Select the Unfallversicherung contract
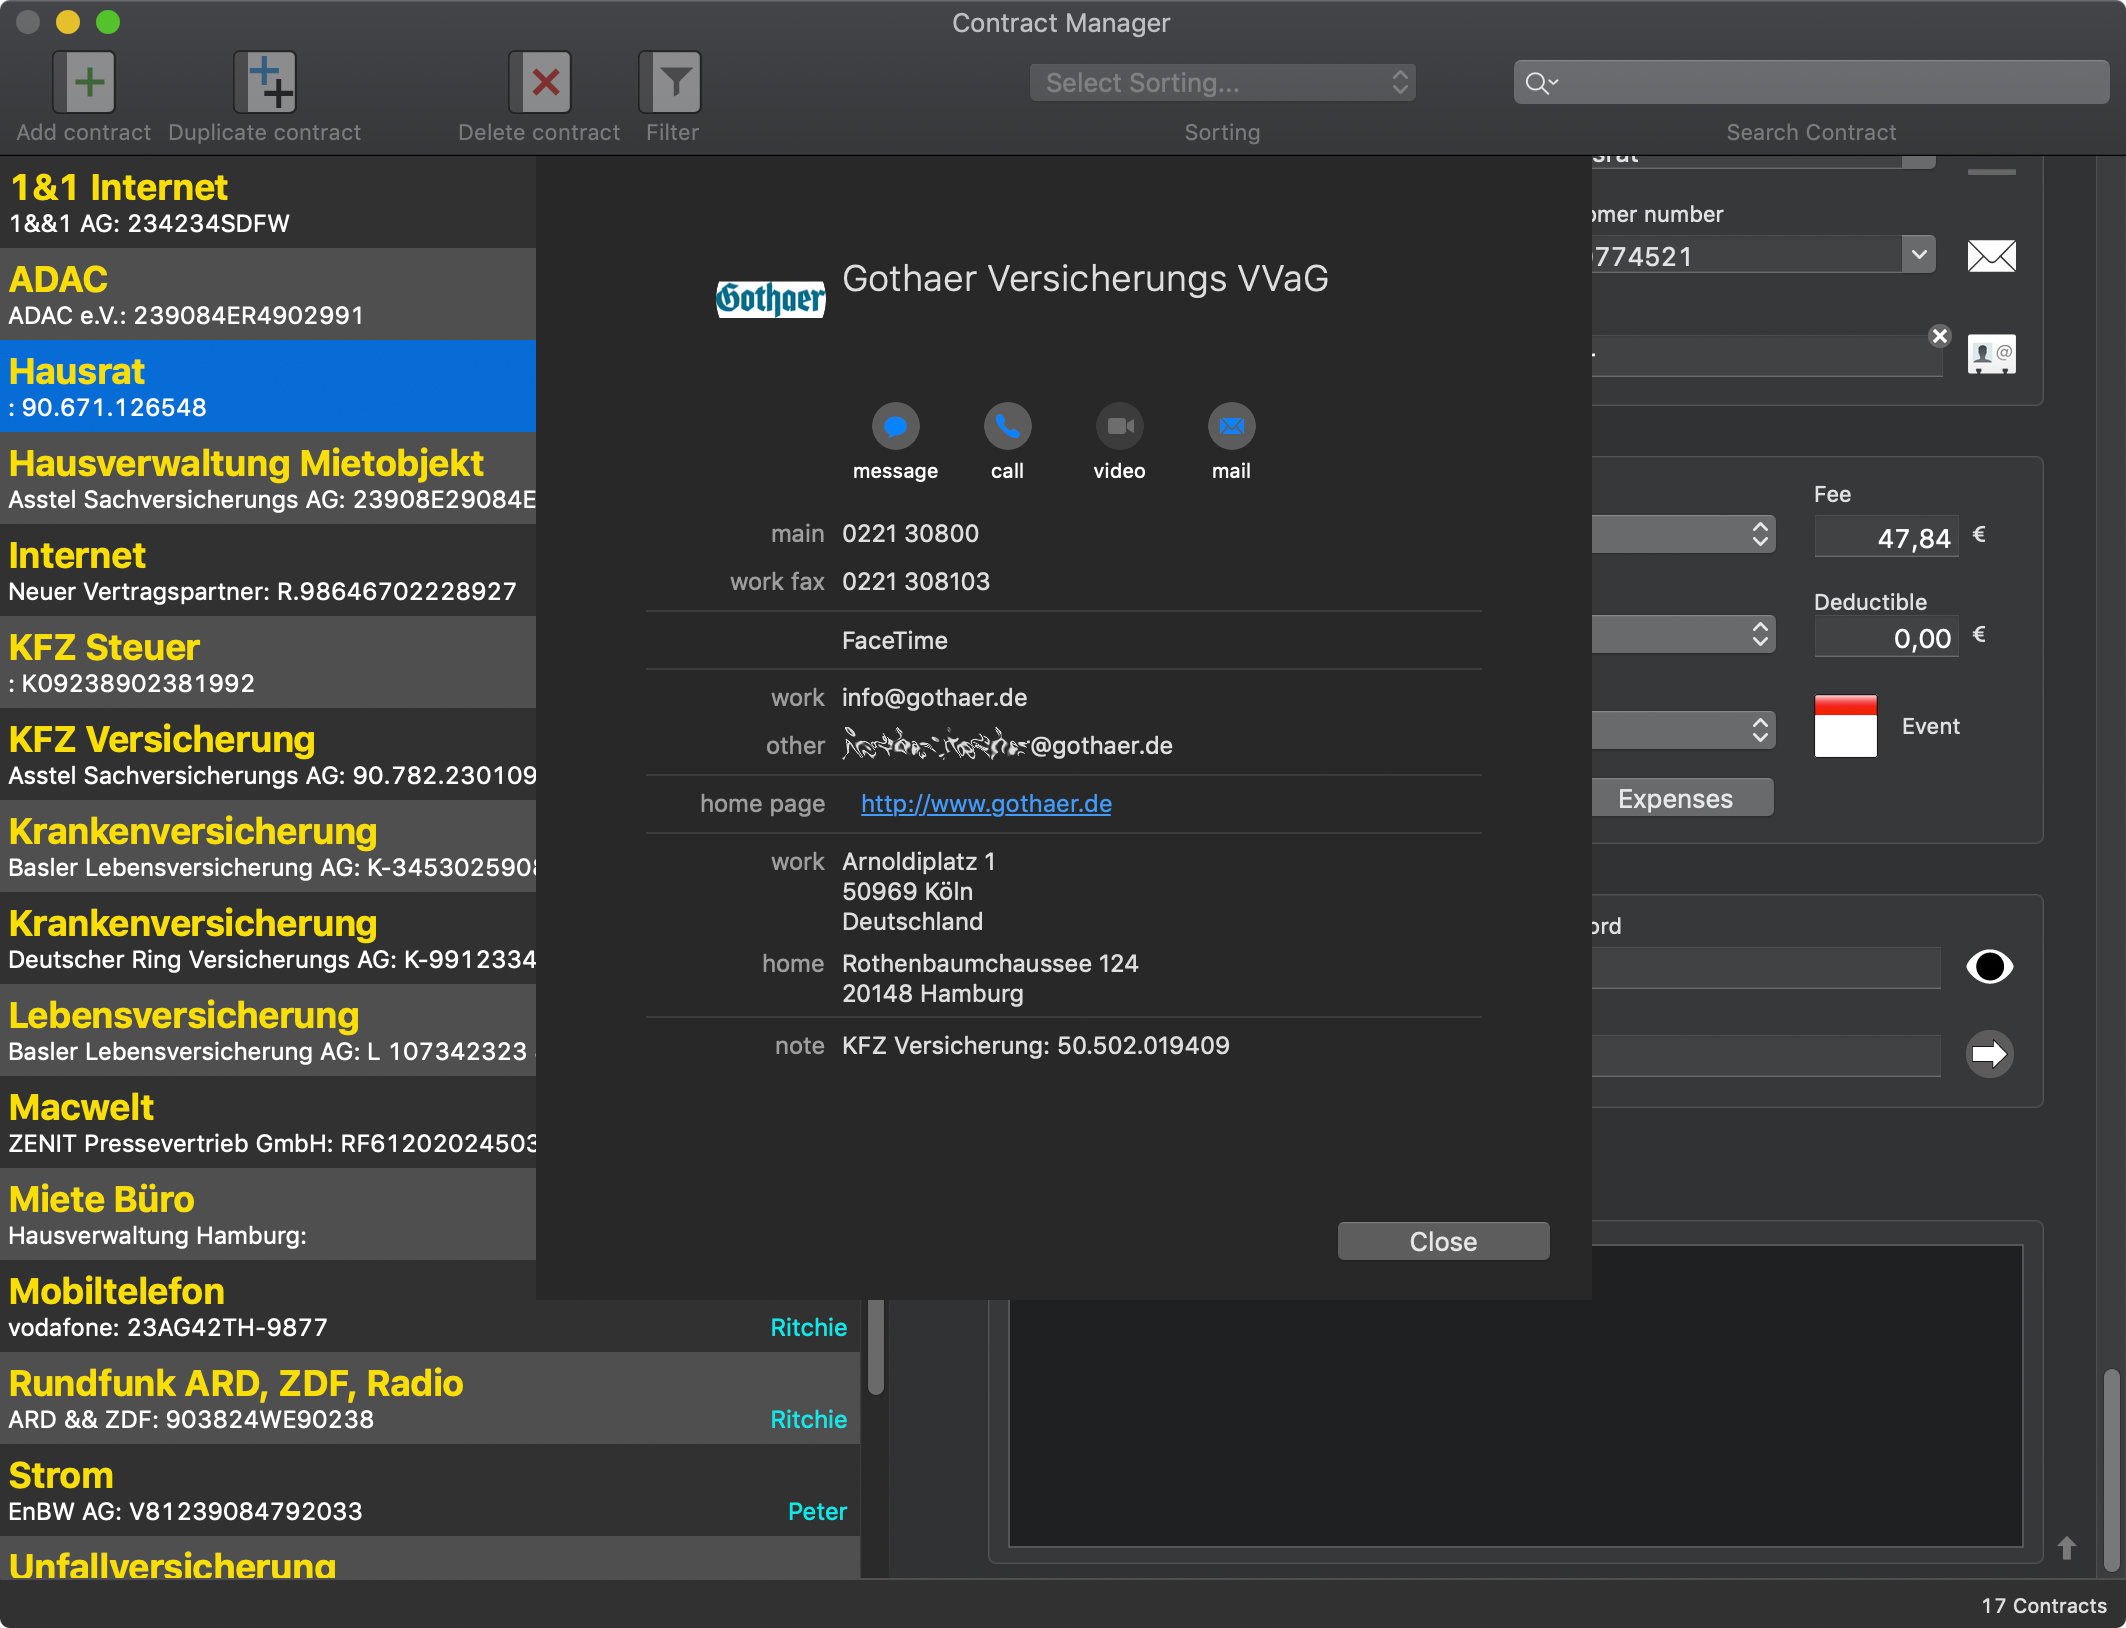Screen dimensions: 2126x1628 coord(430,1559)
